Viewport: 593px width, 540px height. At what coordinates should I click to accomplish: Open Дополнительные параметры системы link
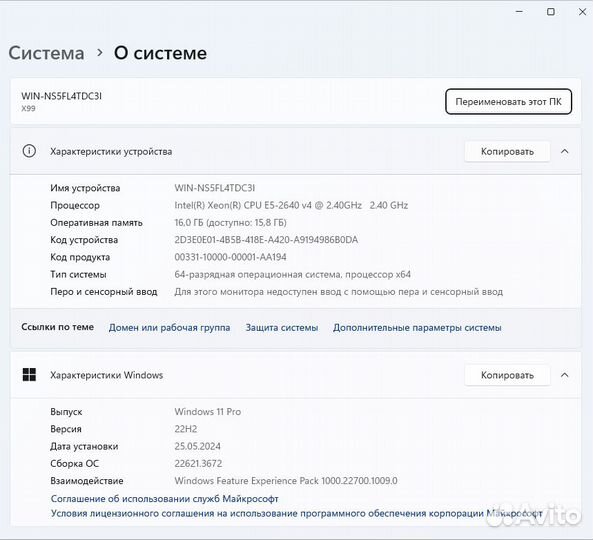[417, 327]
